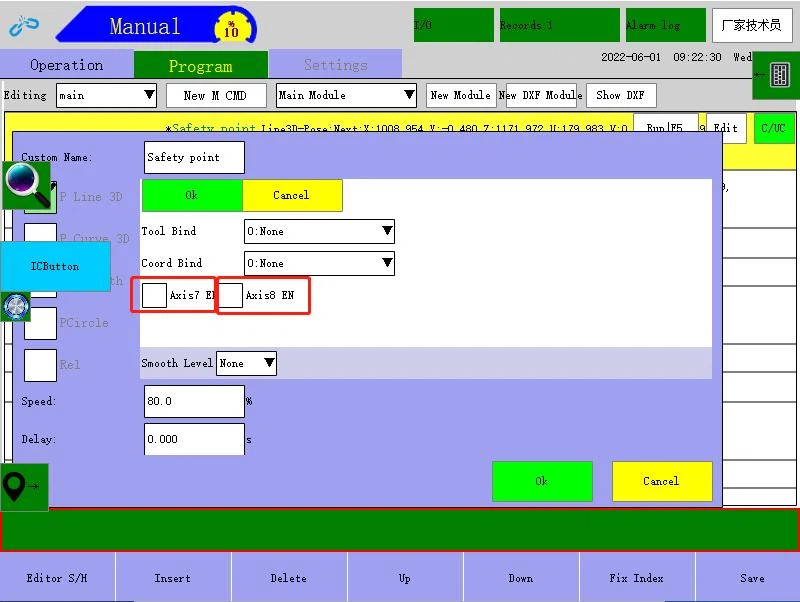Click the green C/UC indicator
The image size is (800, 602).
[773, 128]
